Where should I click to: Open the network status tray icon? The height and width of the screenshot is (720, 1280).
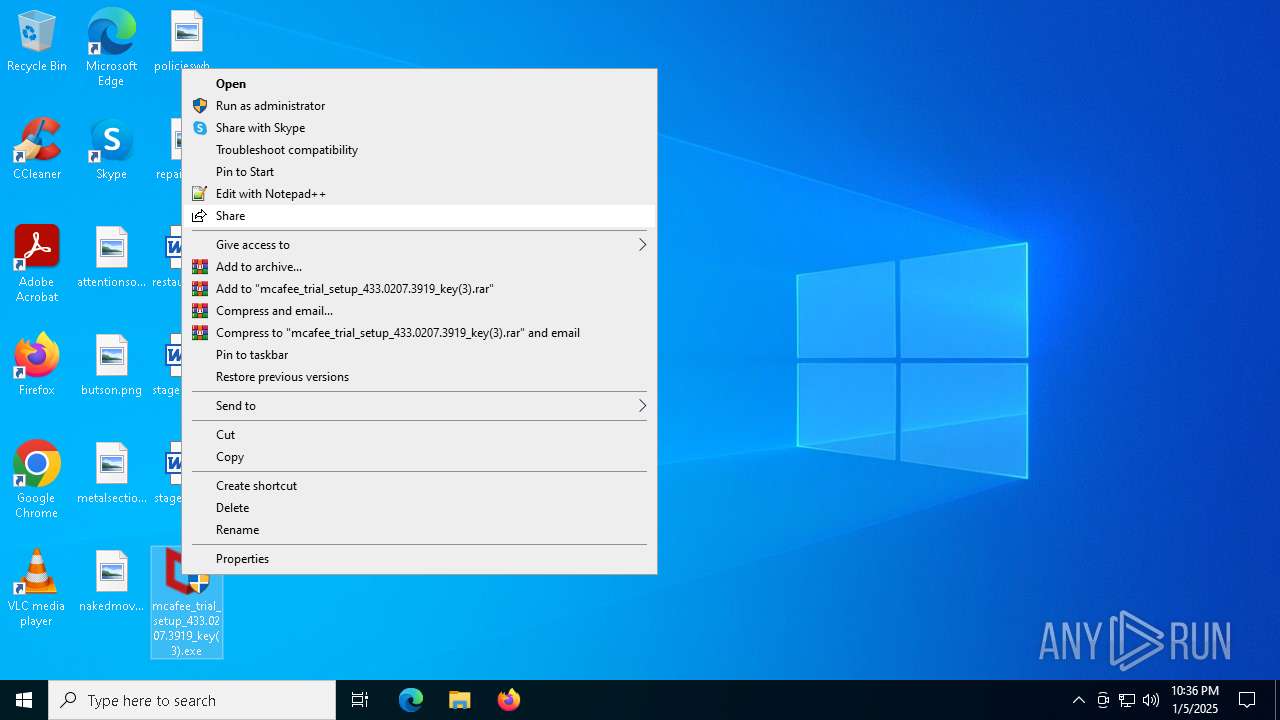click(1127, 700)
